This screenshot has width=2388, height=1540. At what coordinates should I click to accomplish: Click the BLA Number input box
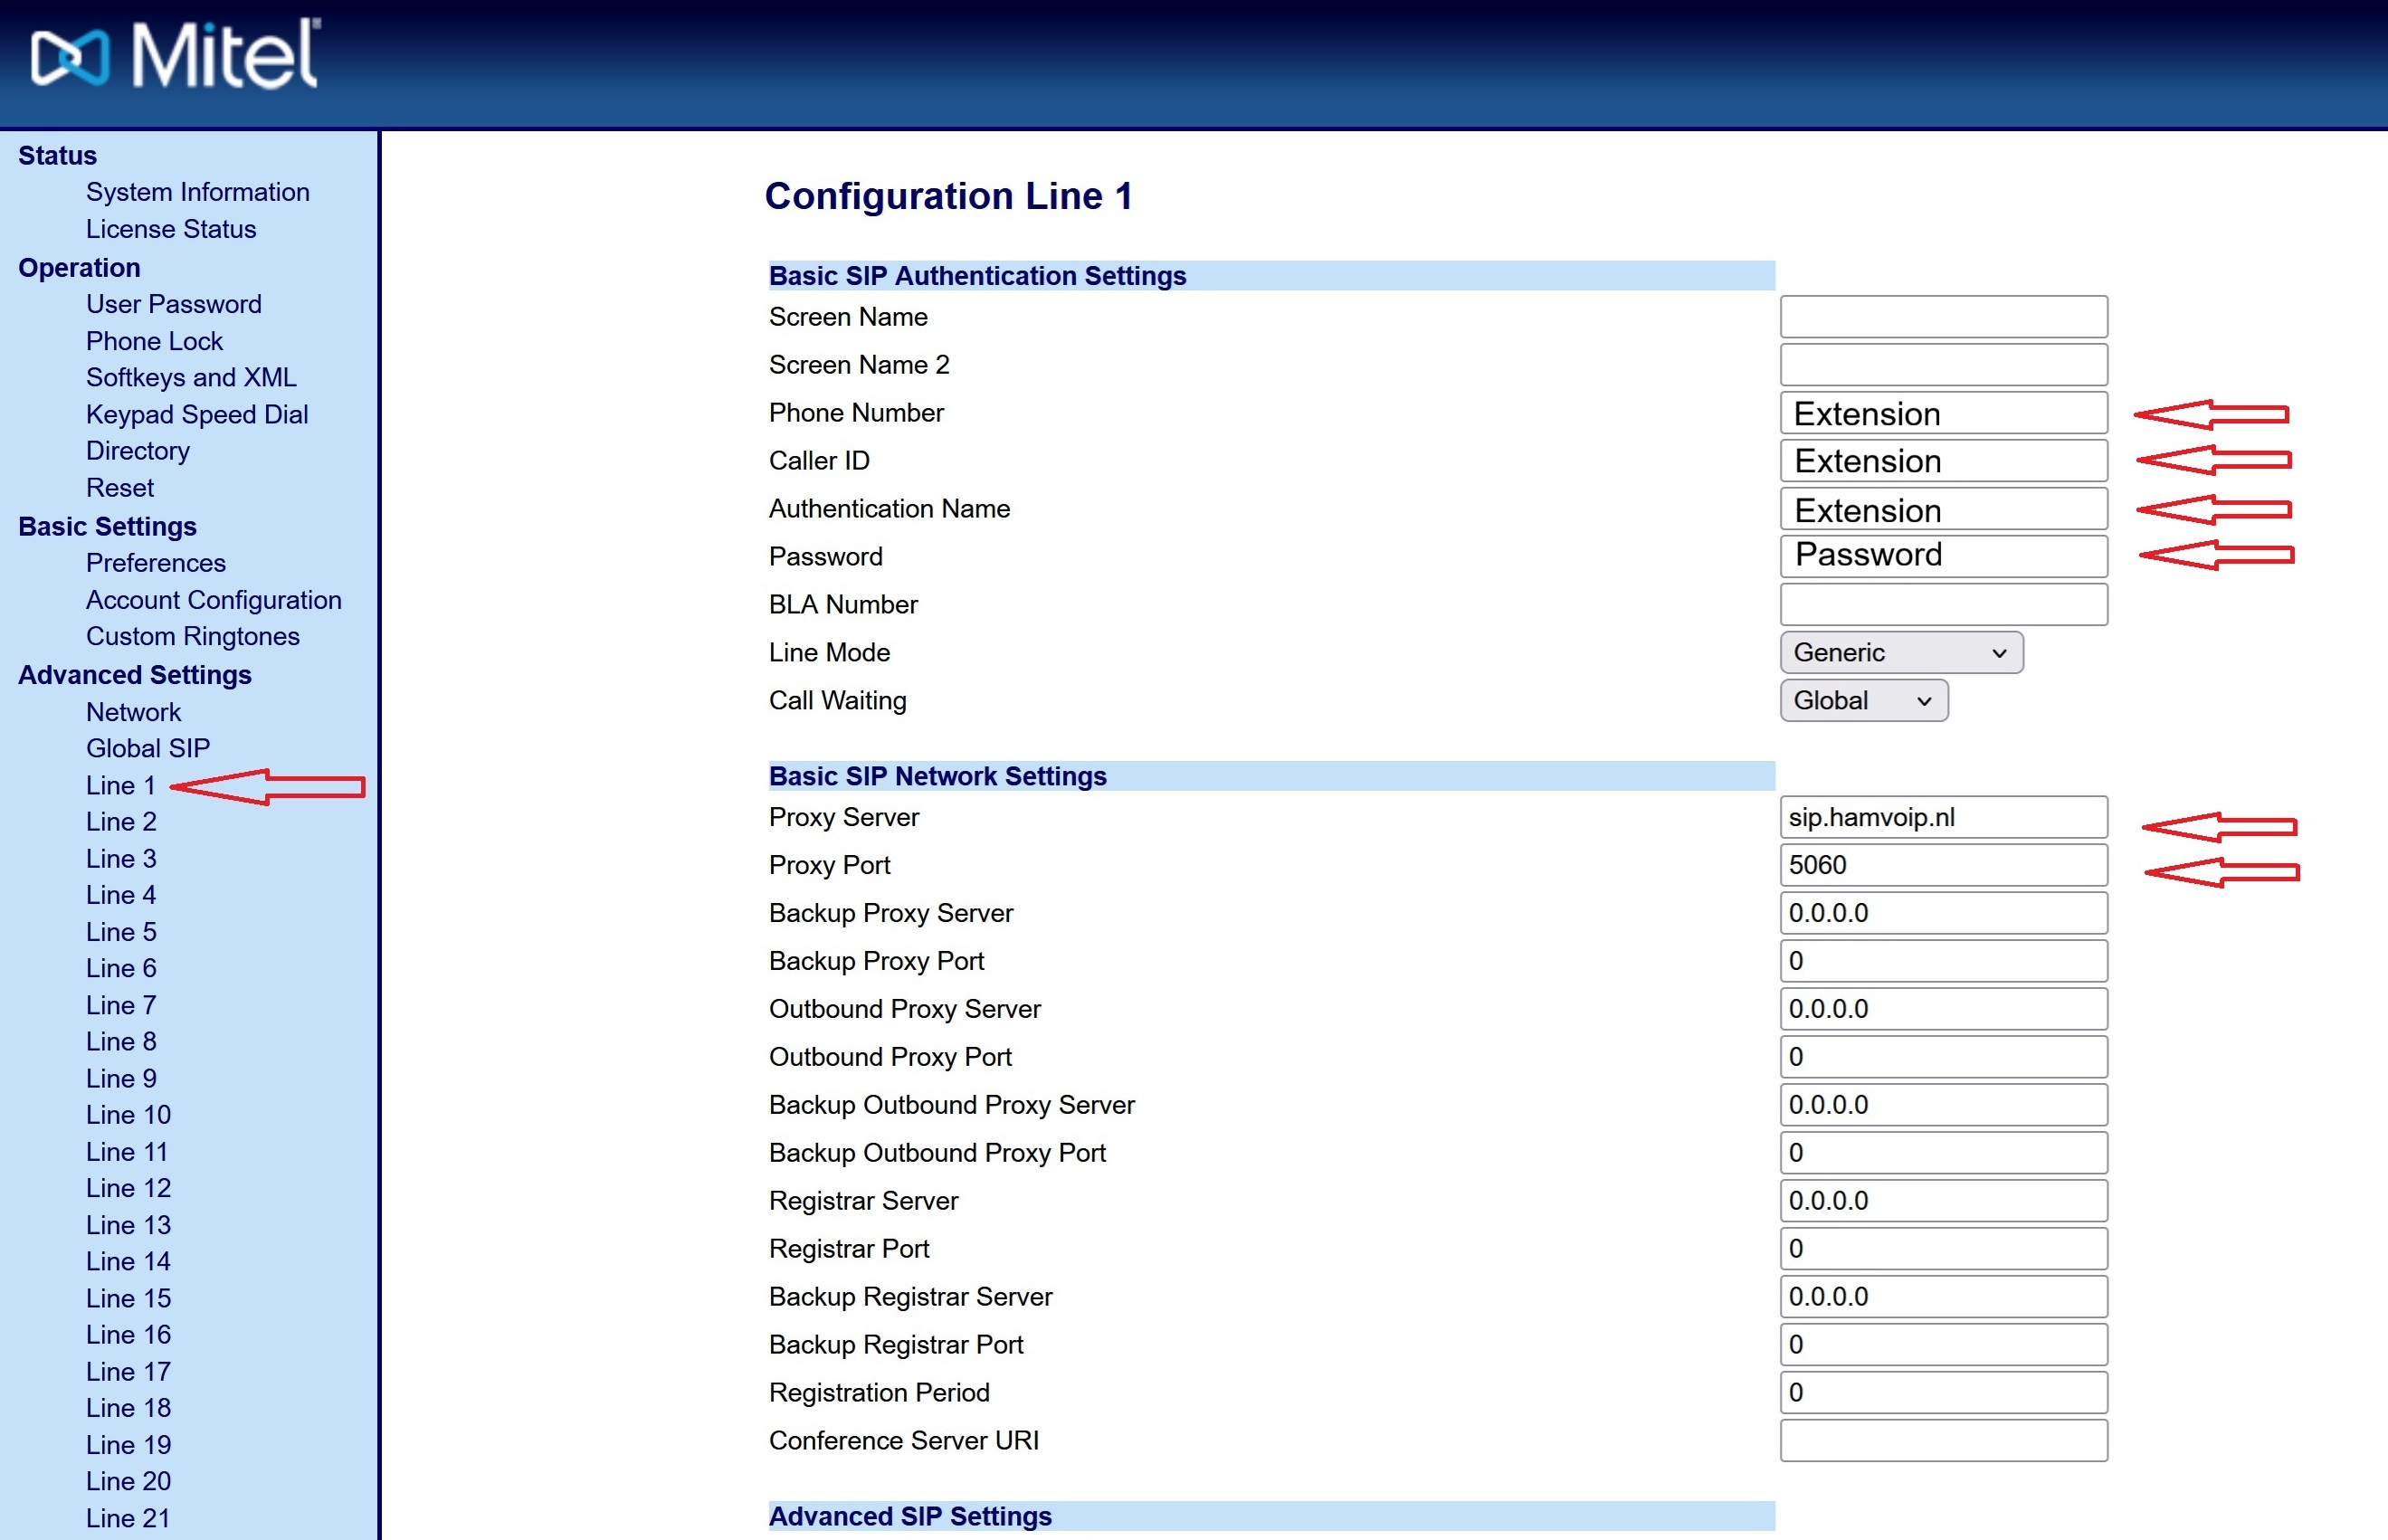click(x=1942, y=604)
